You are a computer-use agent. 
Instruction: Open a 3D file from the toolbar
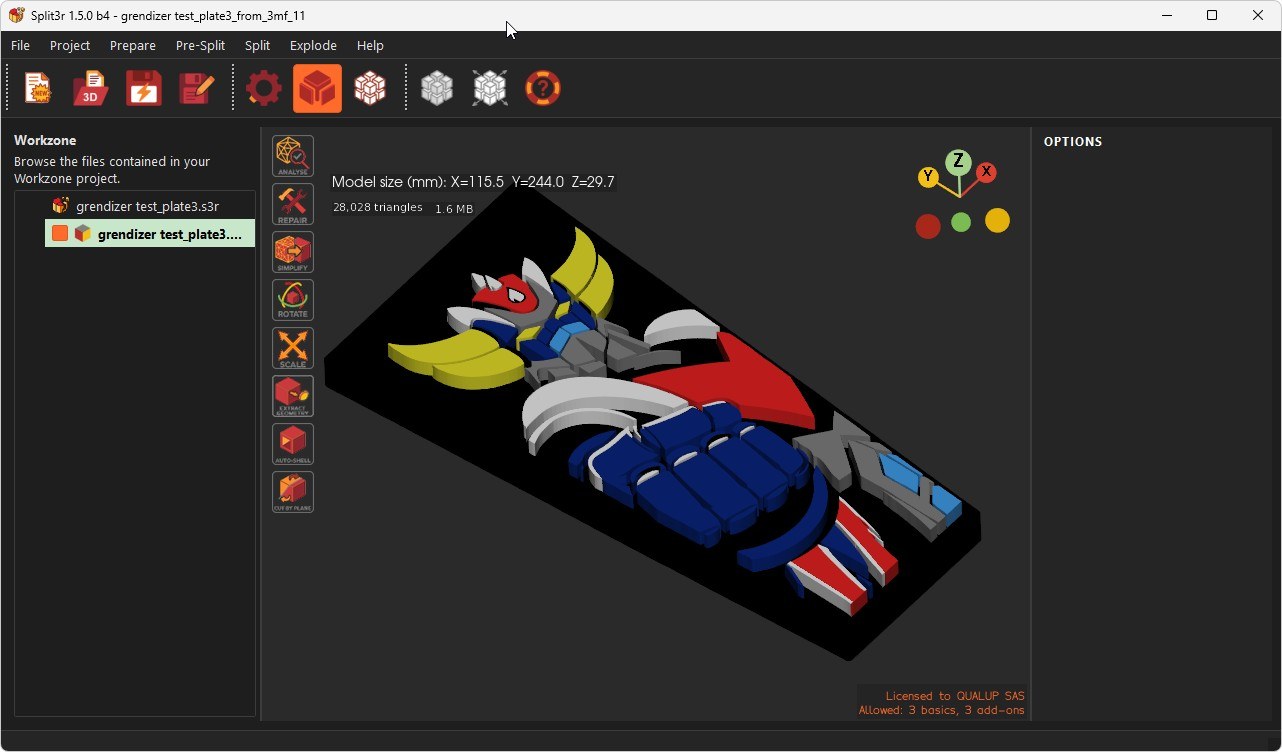click(x=91, y=89)
